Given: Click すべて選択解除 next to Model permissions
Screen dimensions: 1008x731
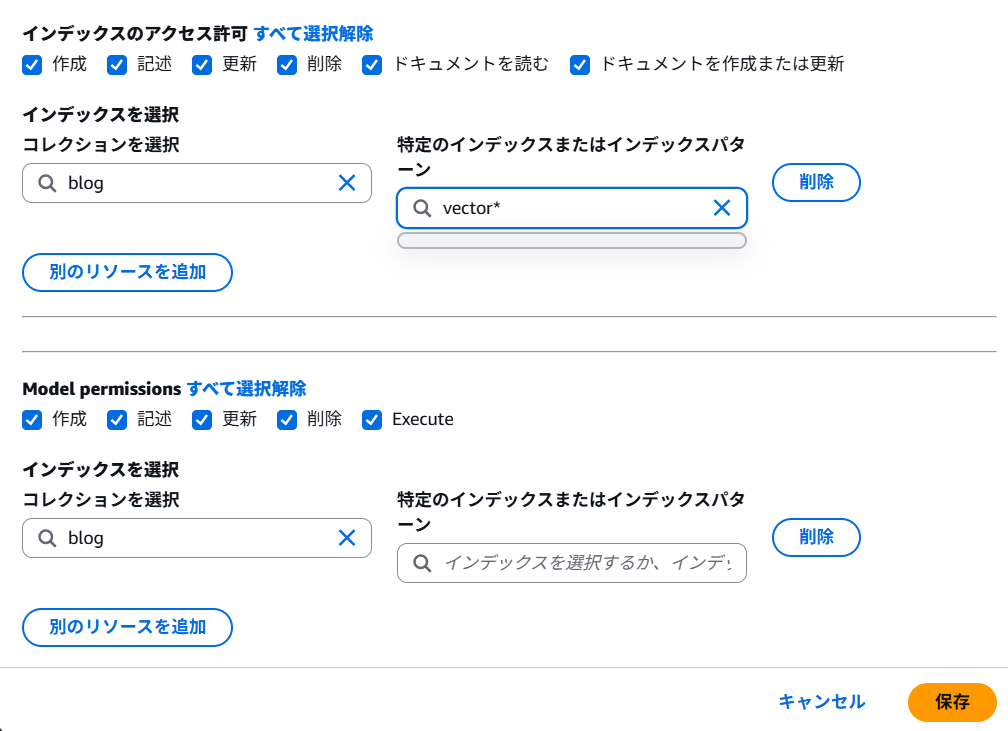Looking at the screenshot, I should click(246, 388).
